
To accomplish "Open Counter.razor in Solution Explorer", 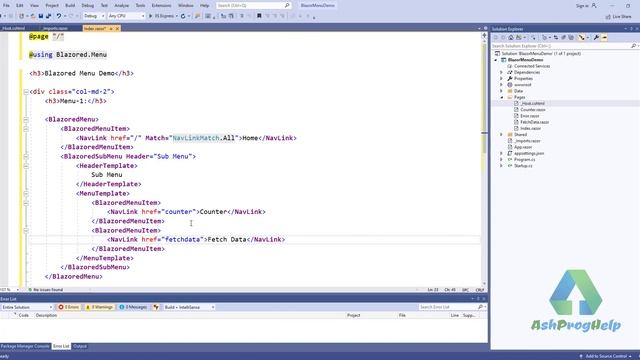I will pyautogui.click(x=533, y=110).
